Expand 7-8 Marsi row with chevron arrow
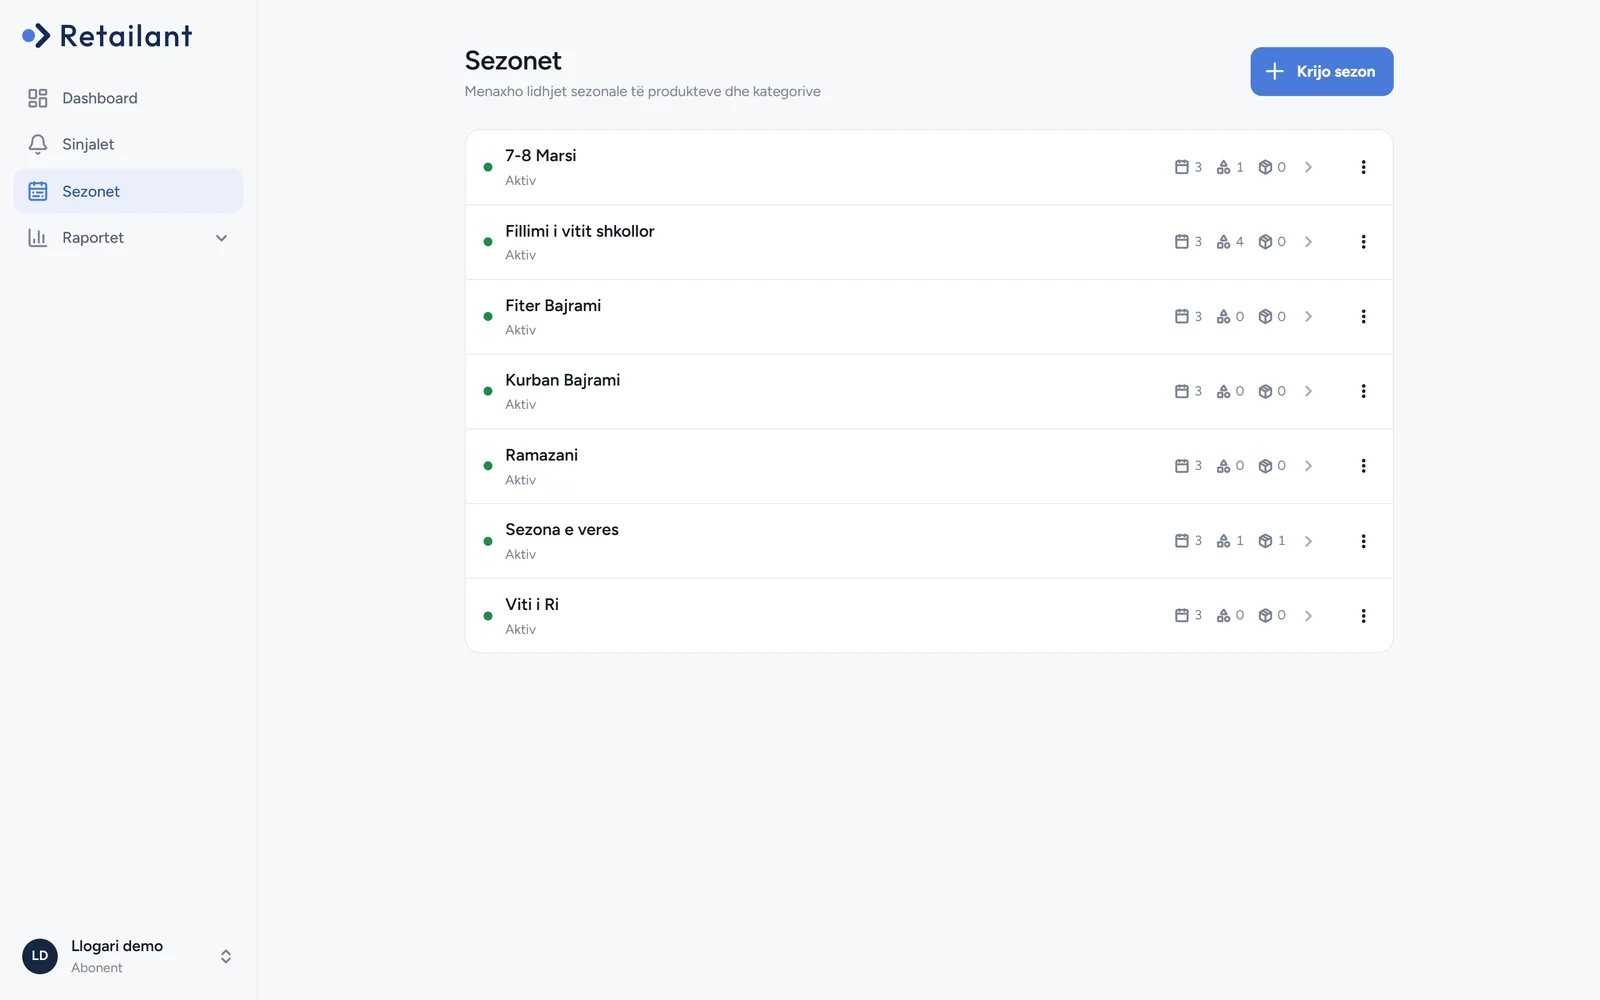This screenshot has width=1600, height=1000. pos(1308,167)
